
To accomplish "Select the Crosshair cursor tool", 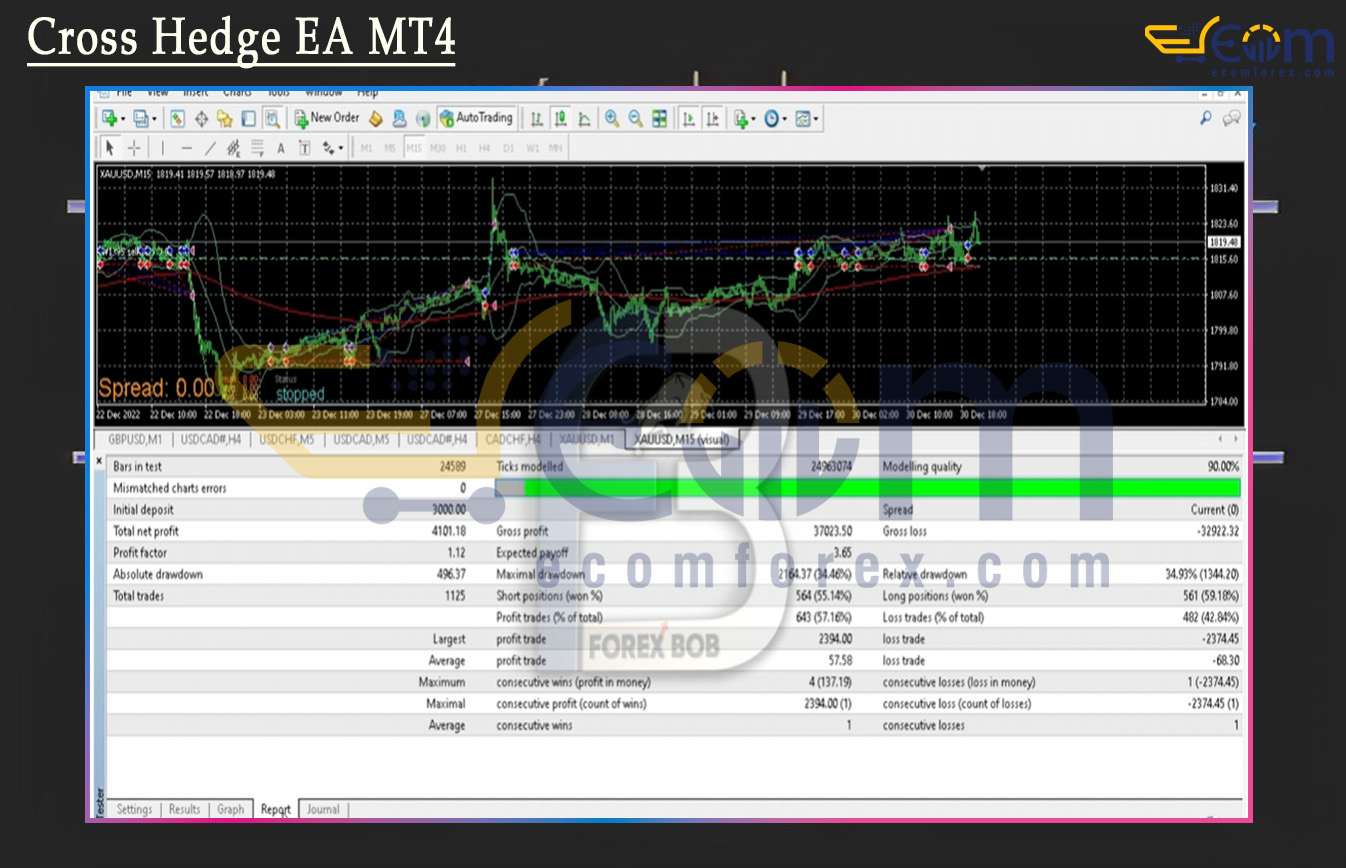I will [x=134, y=148].
